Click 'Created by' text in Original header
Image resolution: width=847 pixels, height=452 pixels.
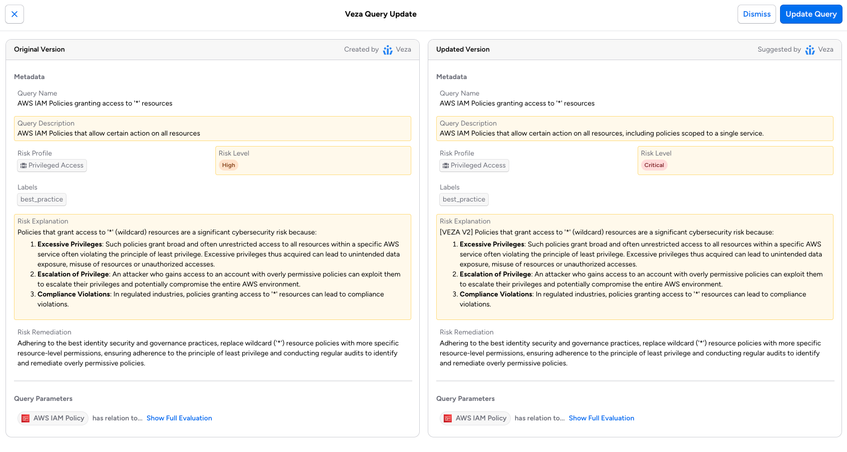361,49
